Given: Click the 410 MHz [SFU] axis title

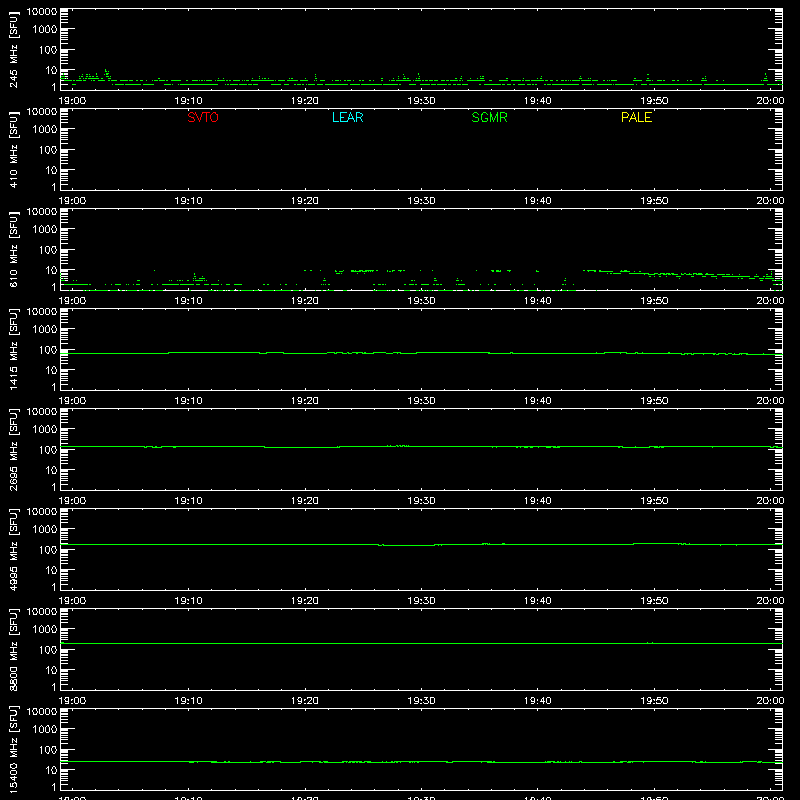Looking at the screenshot, I should point(14,149).
